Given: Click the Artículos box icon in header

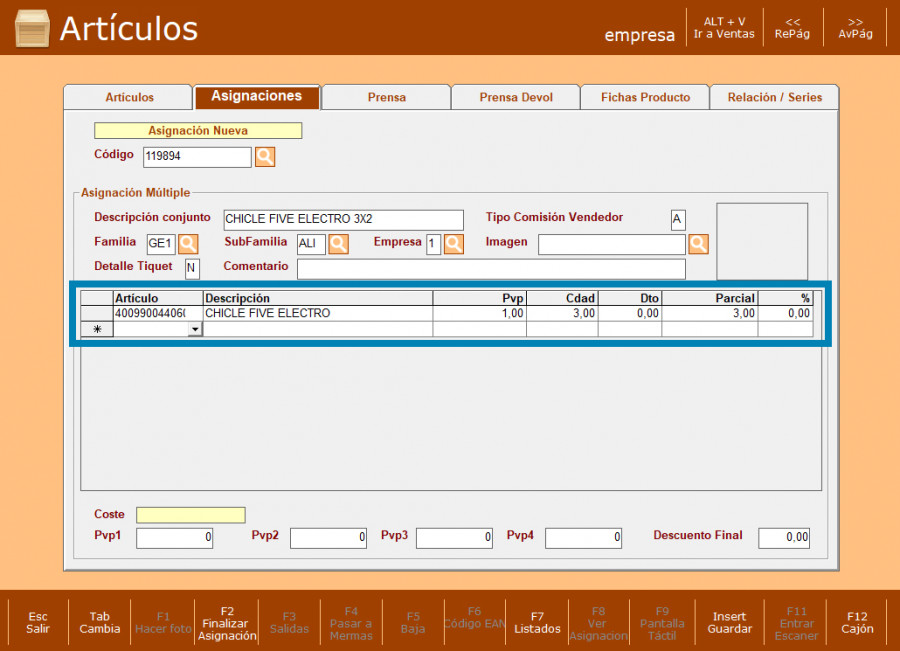Looking at the screenshot, I should 32,28.
